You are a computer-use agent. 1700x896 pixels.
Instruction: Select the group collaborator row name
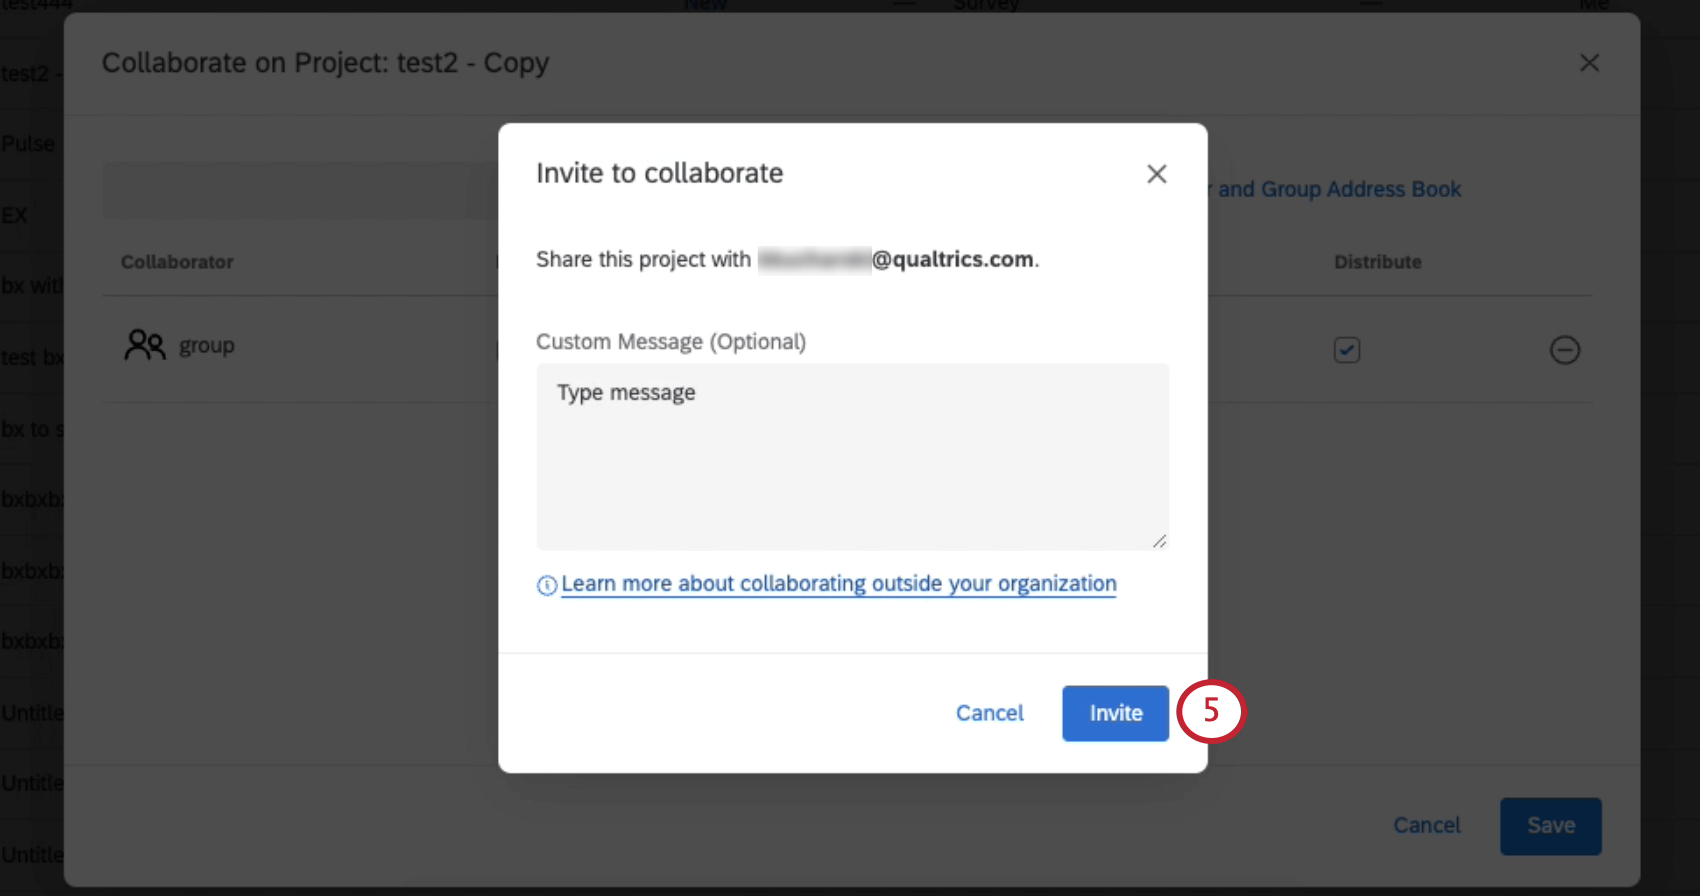207,346
